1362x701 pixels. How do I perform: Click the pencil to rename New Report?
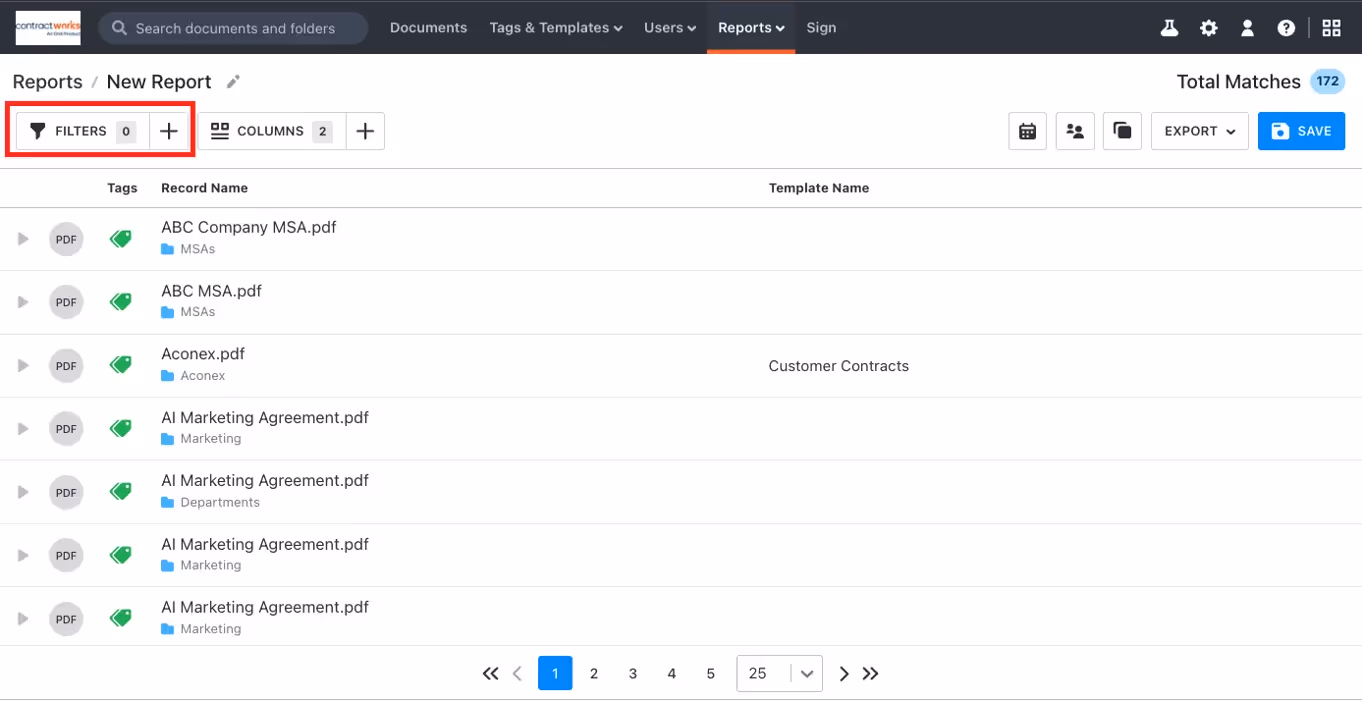pyautogui.click(x=233, y=81)
